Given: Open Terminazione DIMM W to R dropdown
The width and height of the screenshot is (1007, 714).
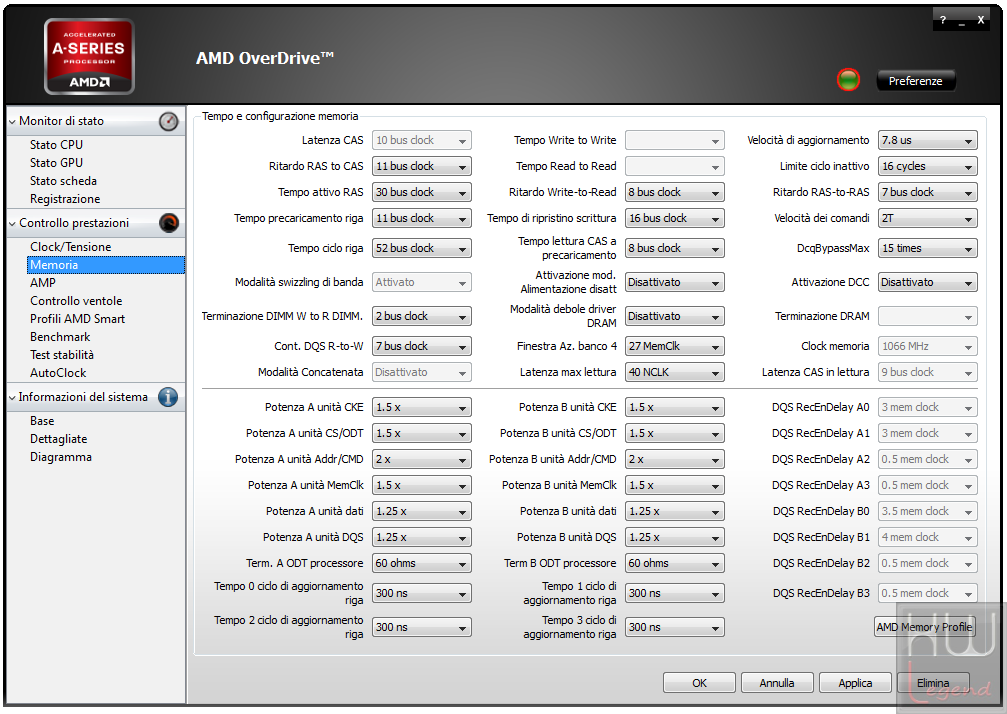Looking at the screenshot, I should 421,316.
